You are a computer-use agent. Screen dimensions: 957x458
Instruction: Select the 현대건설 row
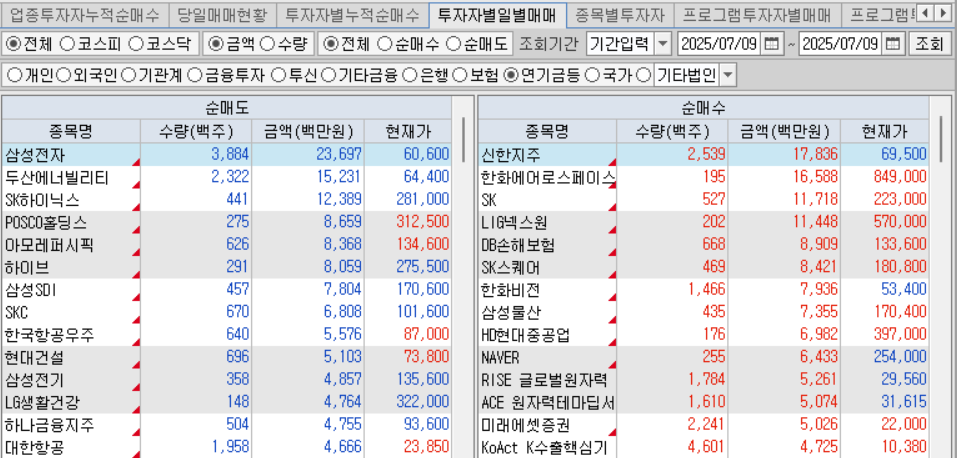[x=226, y=358]
